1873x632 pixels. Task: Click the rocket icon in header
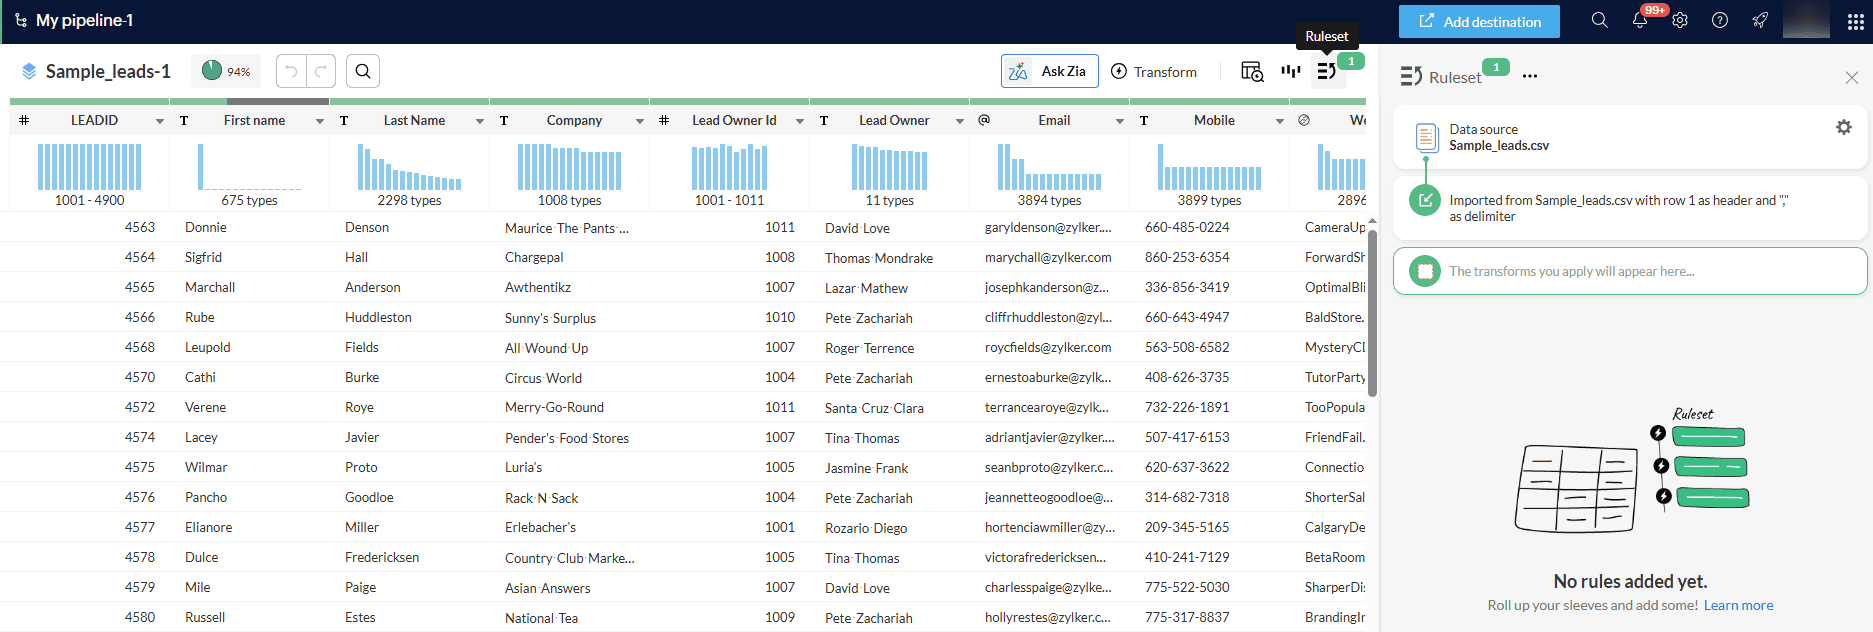coord(1760,20)
